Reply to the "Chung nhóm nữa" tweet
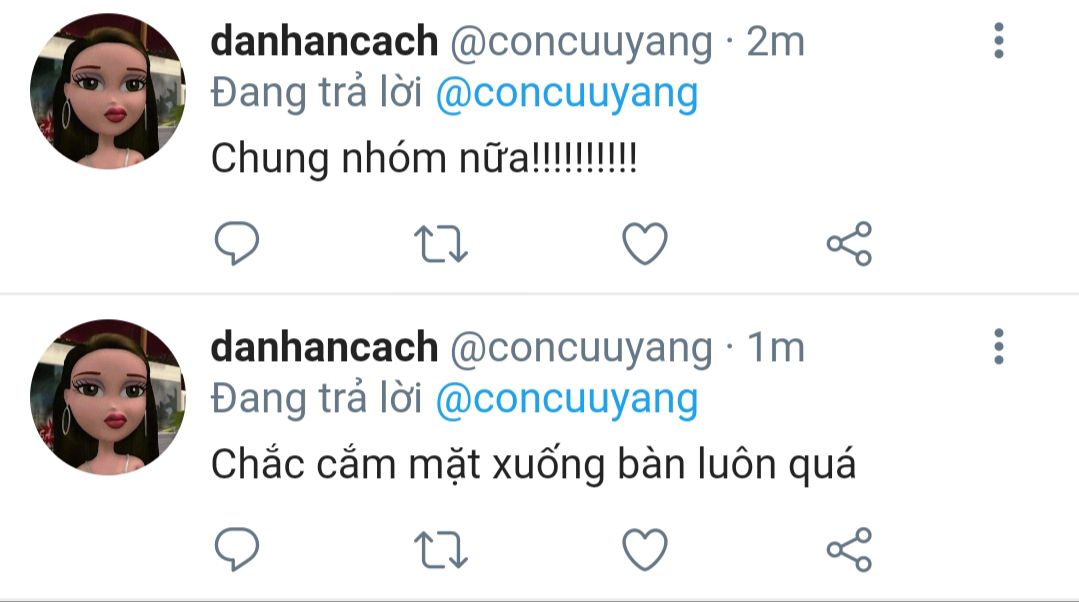1079x602 pixels. pyautogui.click(x=237, y=244)
